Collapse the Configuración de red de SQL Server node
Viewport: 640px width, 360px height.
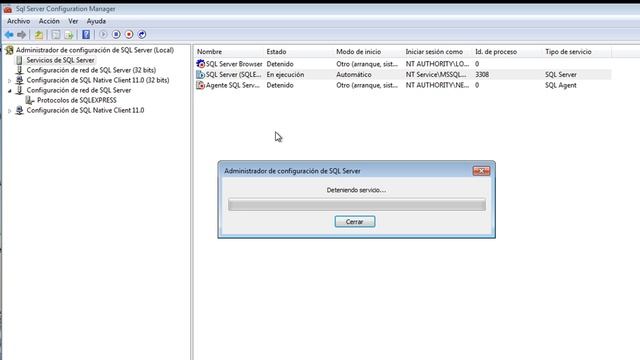click(9, 91)
